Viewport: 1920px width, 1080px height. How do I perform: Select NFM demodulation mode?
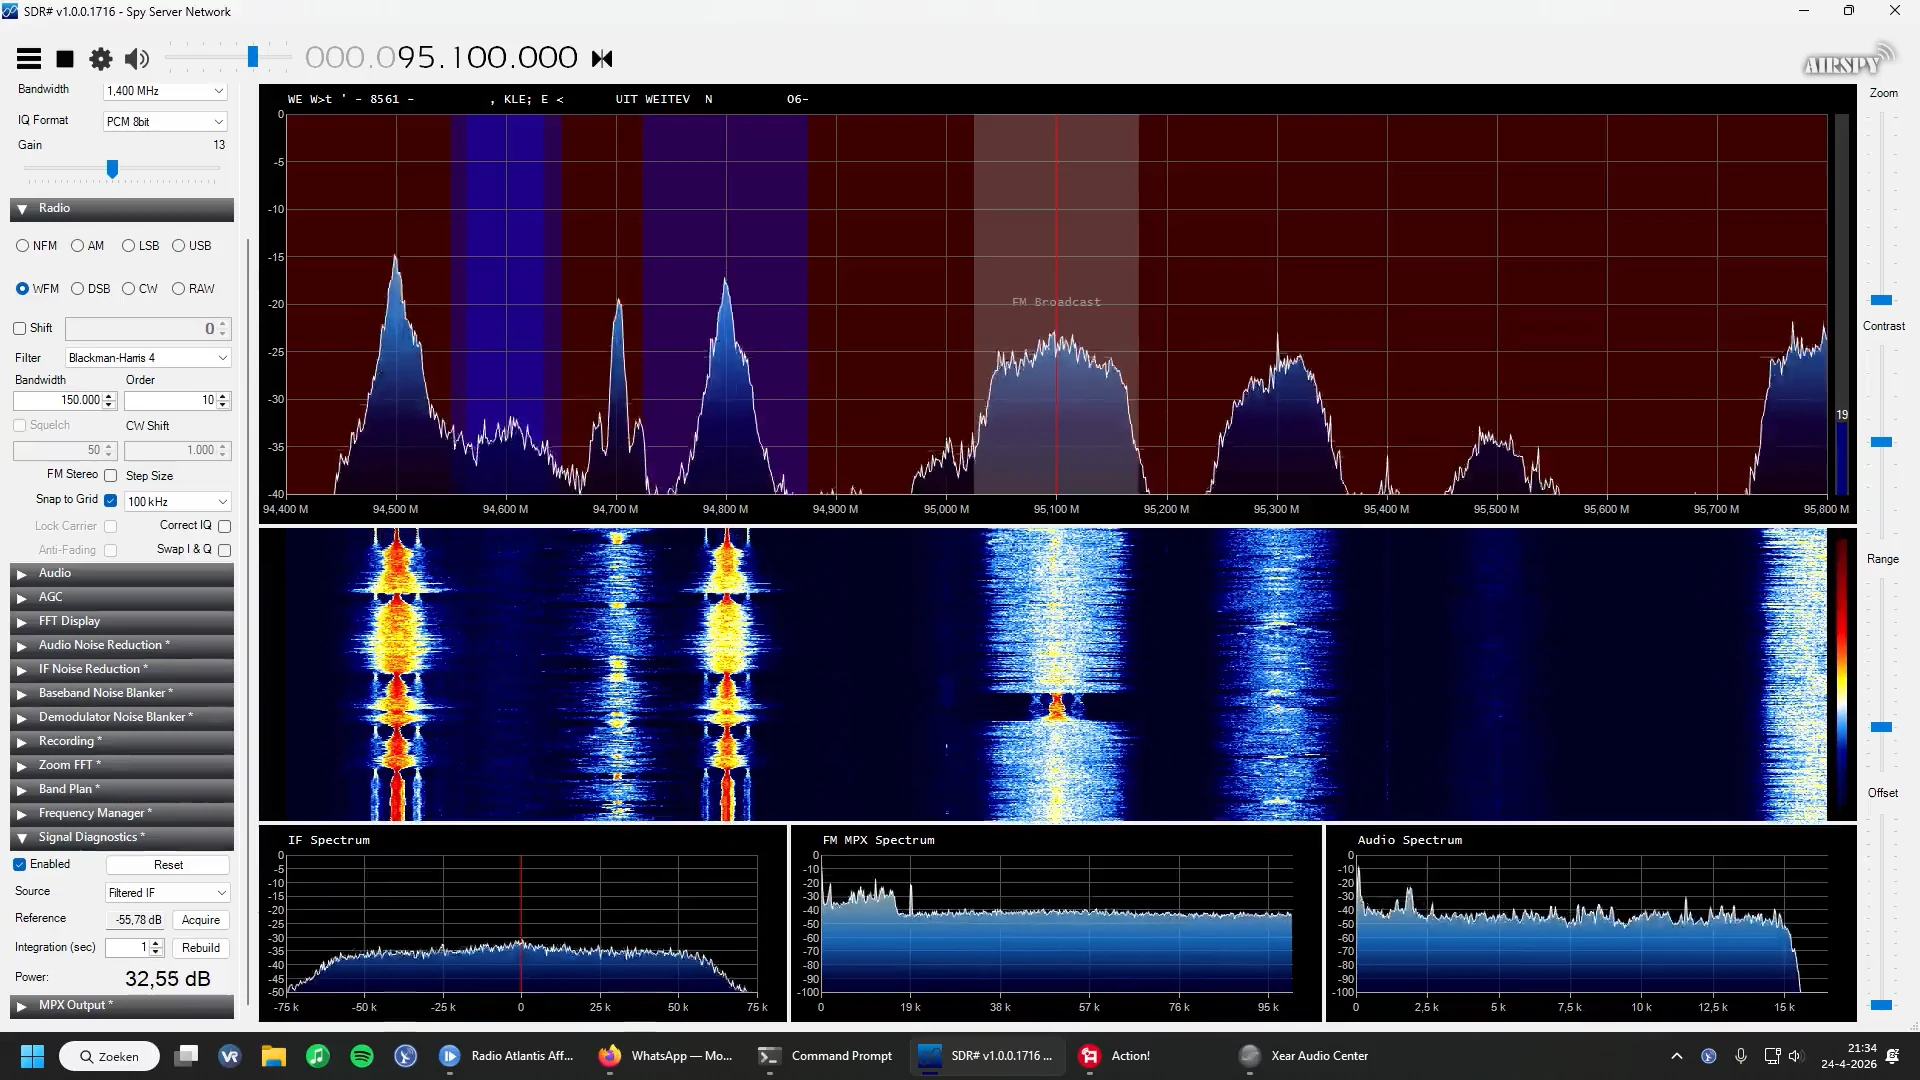37,246
